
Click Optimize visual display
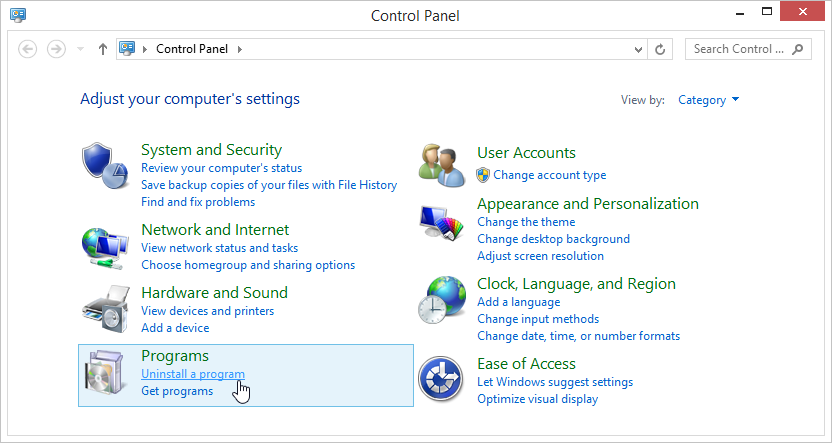pos(538,399)
